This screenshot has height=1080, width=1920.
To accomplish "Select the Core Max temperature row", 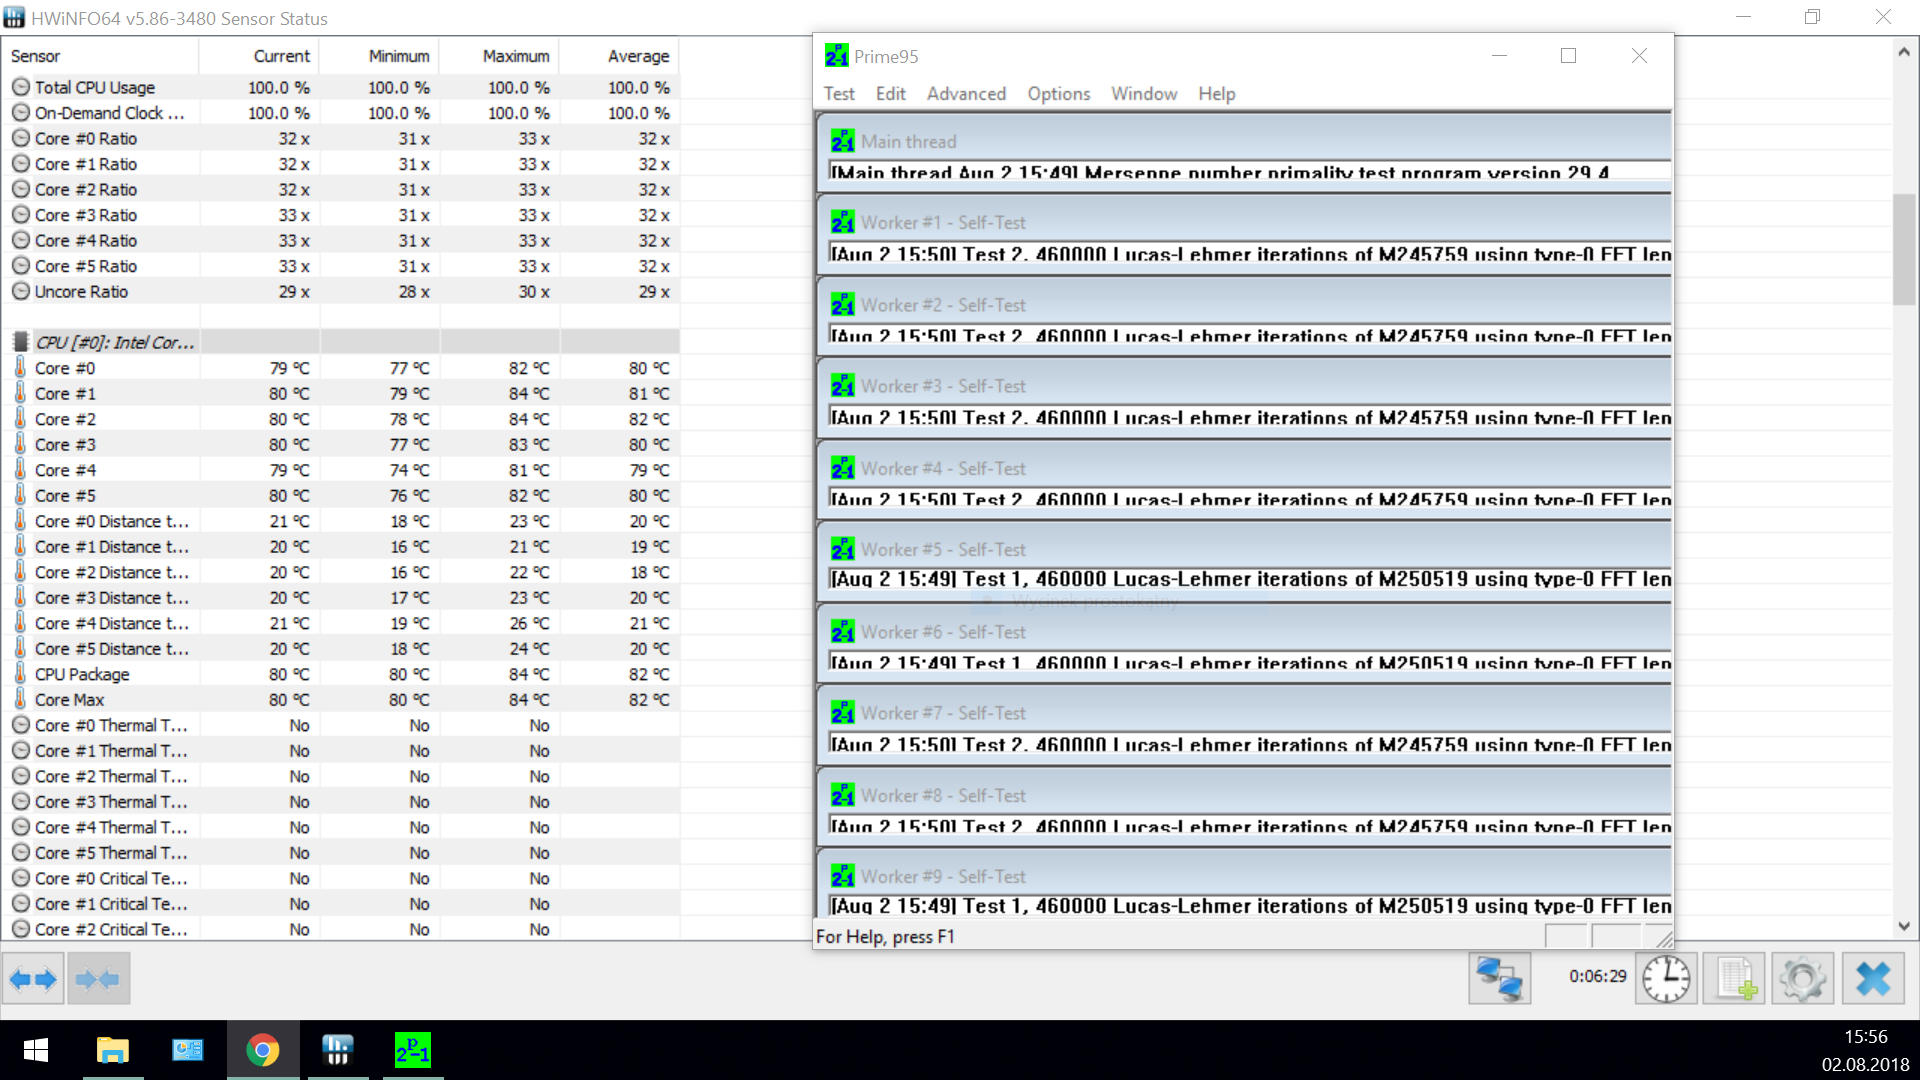I will pyautogui.click(x=340, y=700).
